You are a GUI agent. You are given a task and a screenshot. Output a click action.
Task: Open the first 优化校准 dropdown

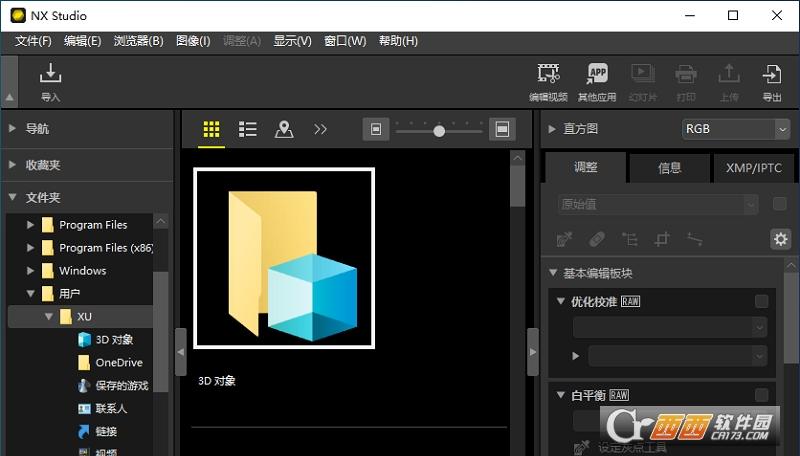pyautogui.click(x=669, y=327)
